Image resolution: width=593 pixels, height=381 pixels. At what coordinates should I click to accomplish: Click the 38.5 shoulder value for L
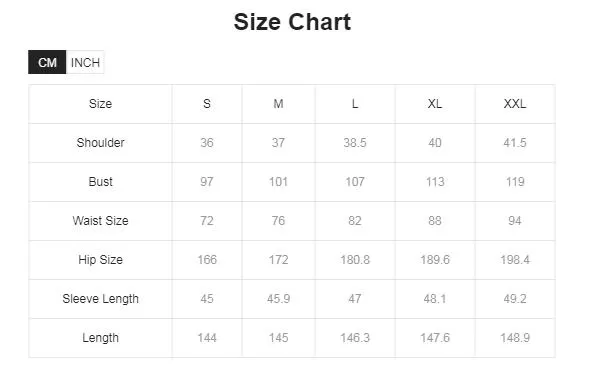(x=355, y=143)
